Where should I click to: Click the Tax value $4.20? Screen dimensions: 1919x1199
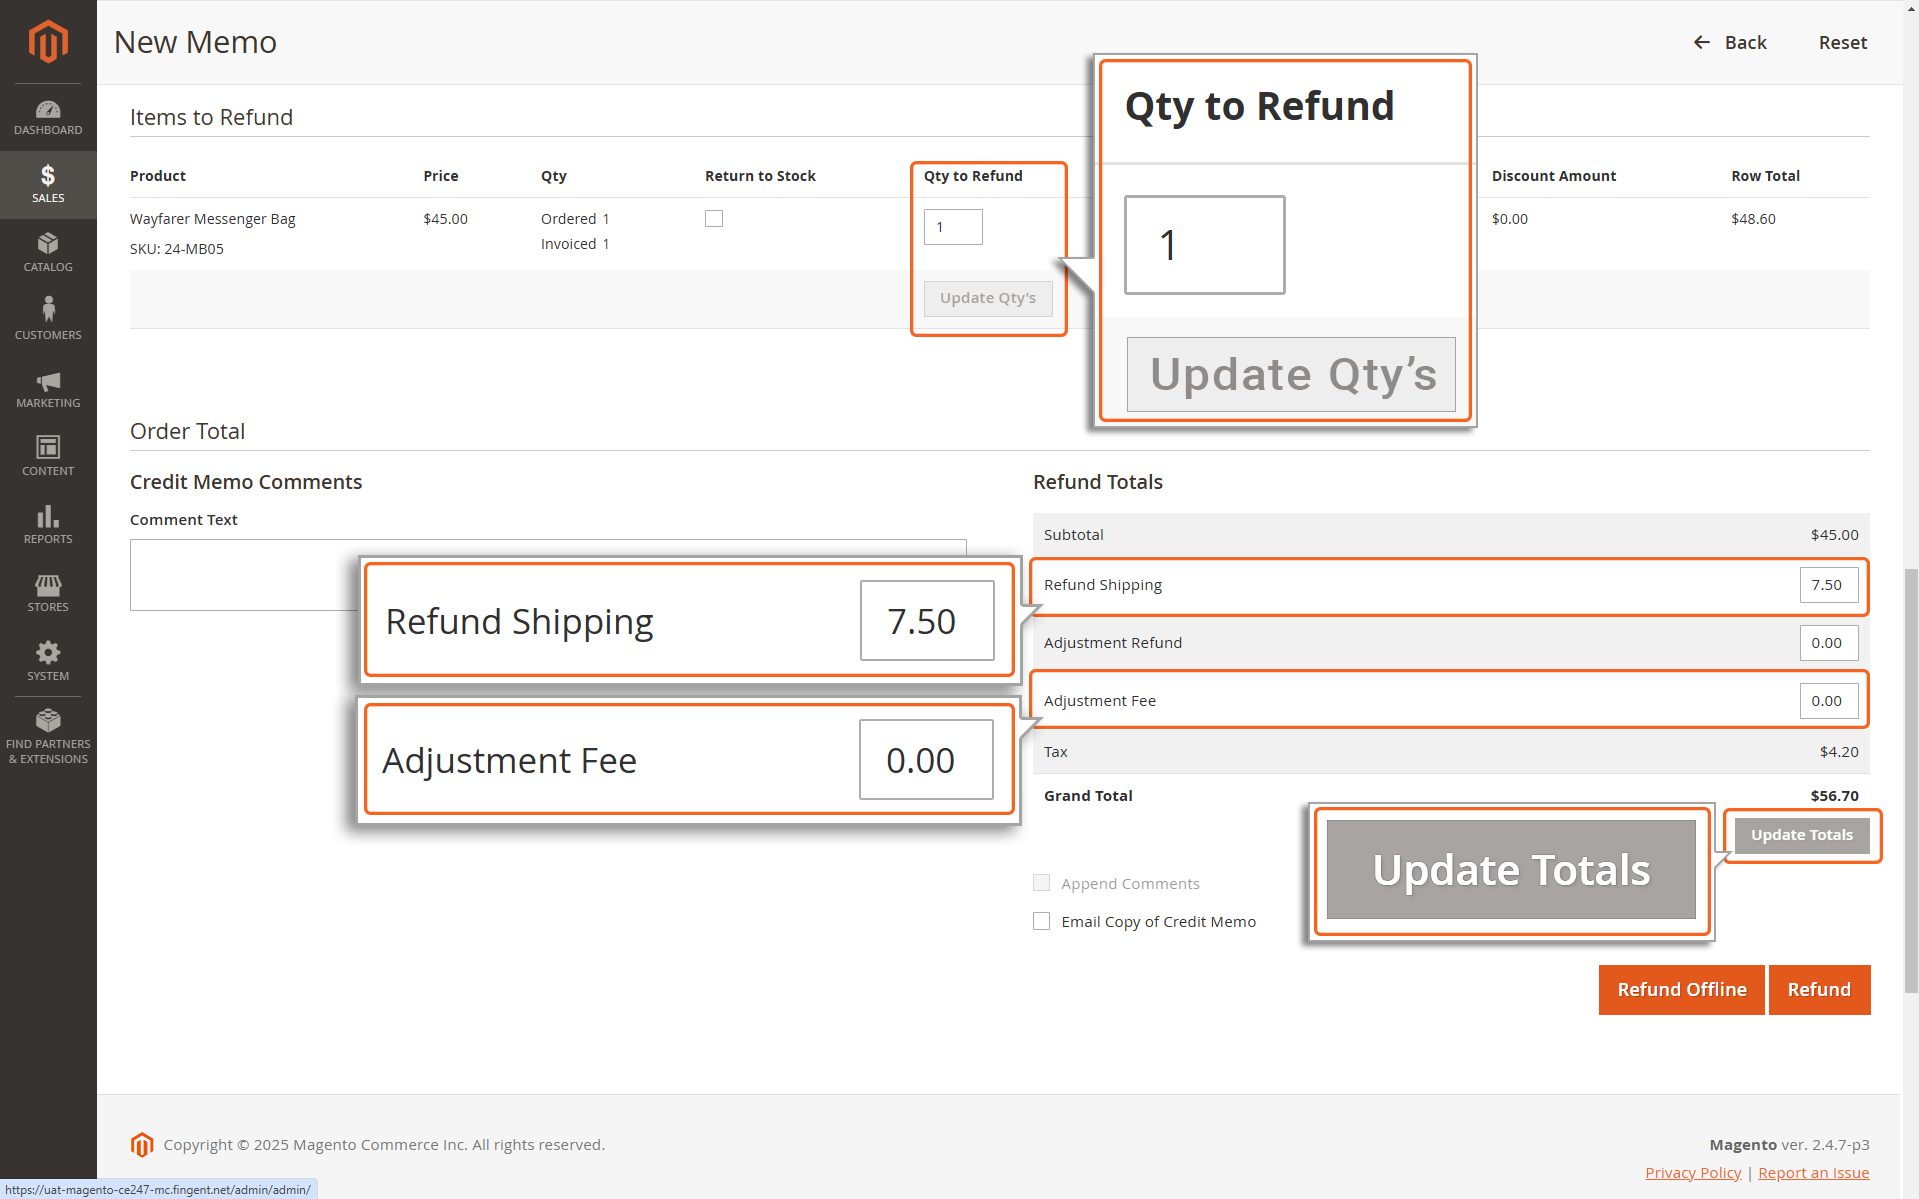click(x=1839, y=752)
